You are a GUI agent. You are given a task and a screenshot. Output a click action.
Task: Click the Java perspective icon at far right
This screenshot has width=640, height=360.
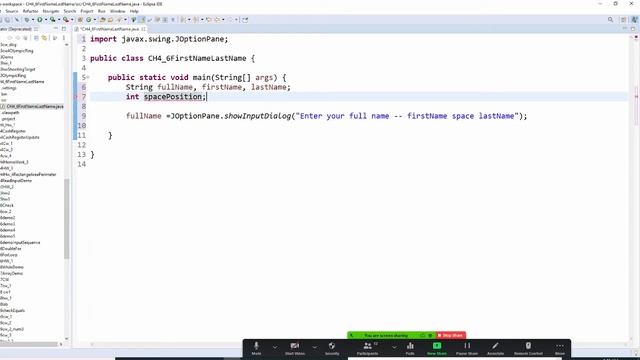[x=635, y=20]
